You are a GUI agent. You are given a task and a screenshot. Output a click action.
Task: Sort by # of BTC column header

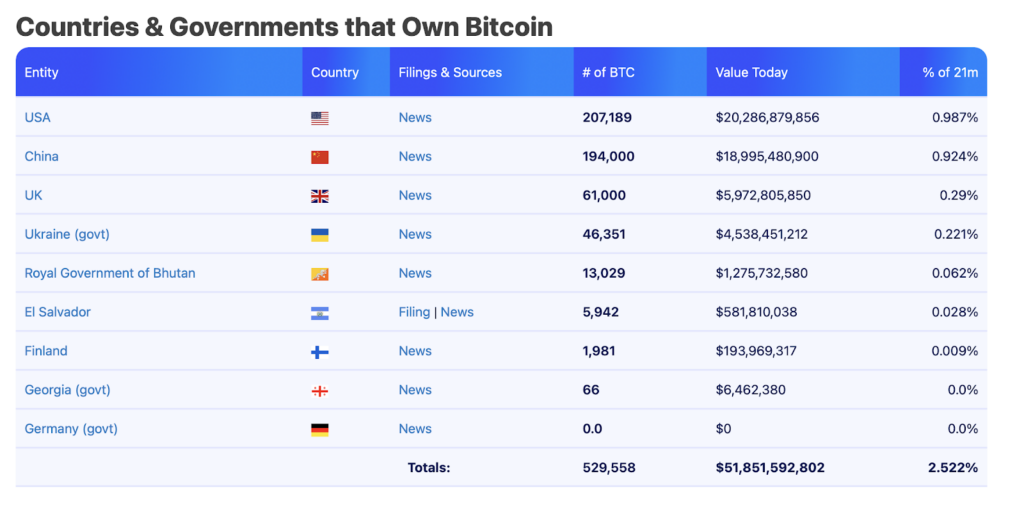click(x=608, y=72)
